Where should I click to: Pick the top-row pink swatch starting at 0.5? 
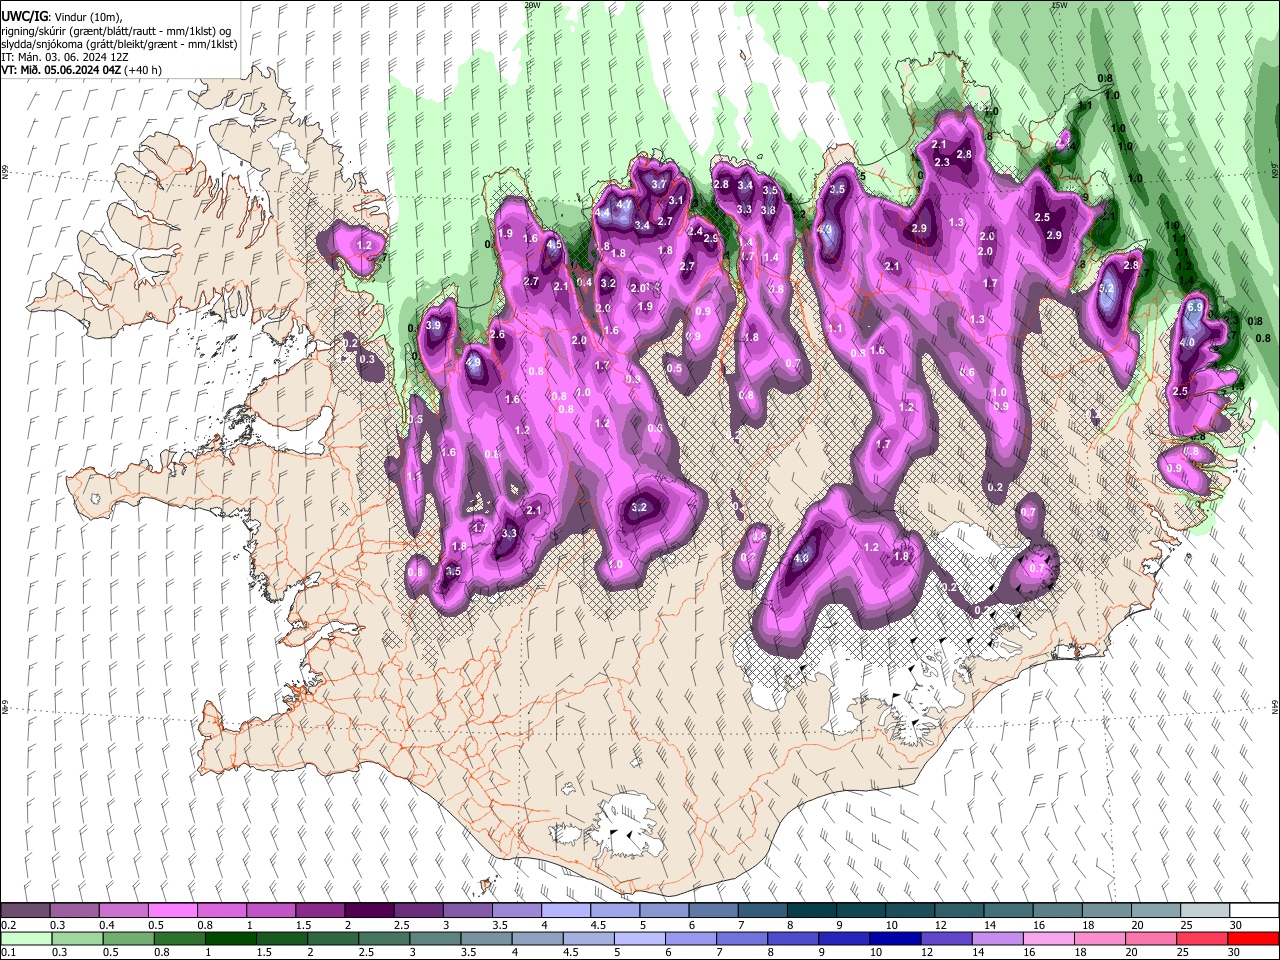[172, 911]
